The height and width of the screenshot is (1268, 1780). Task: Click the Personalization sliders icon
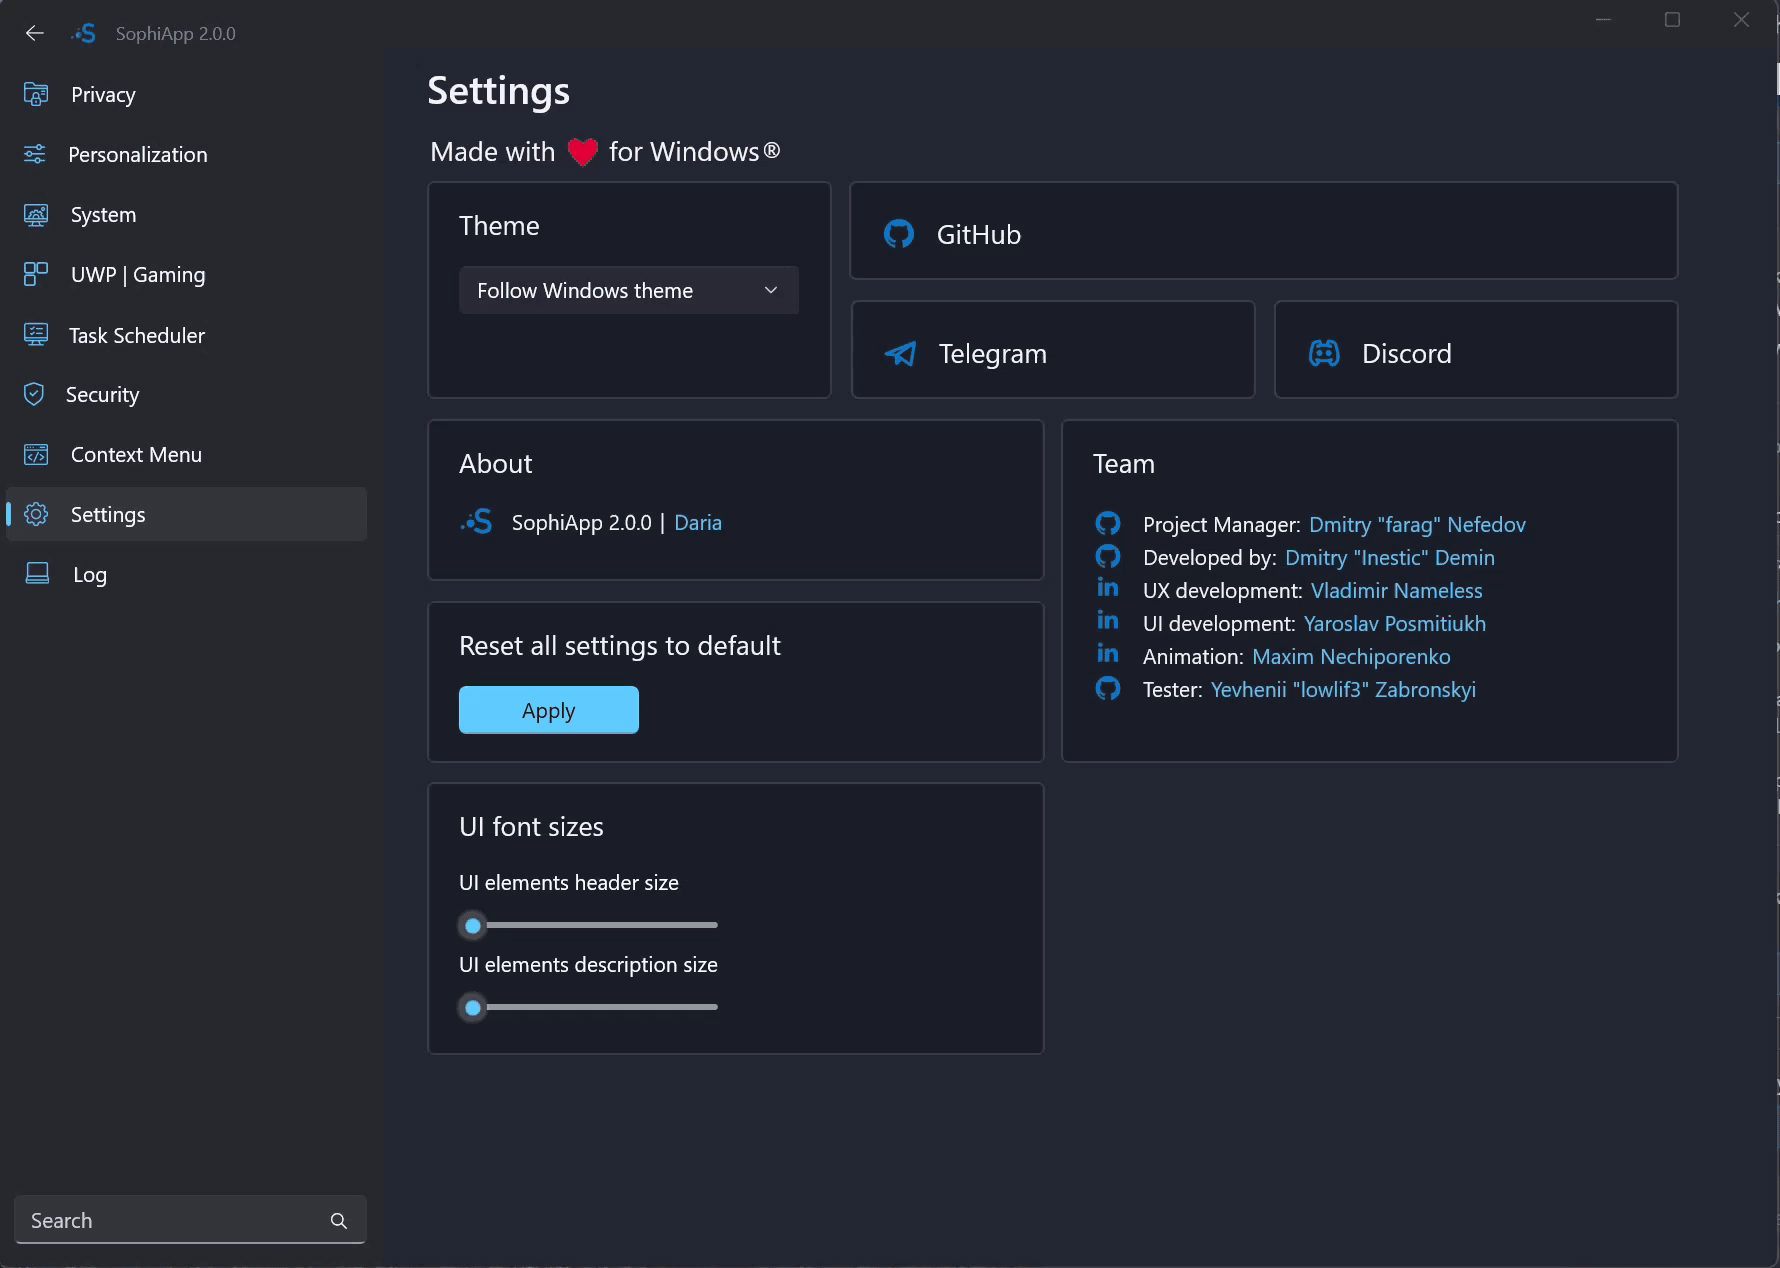[35, 154]
